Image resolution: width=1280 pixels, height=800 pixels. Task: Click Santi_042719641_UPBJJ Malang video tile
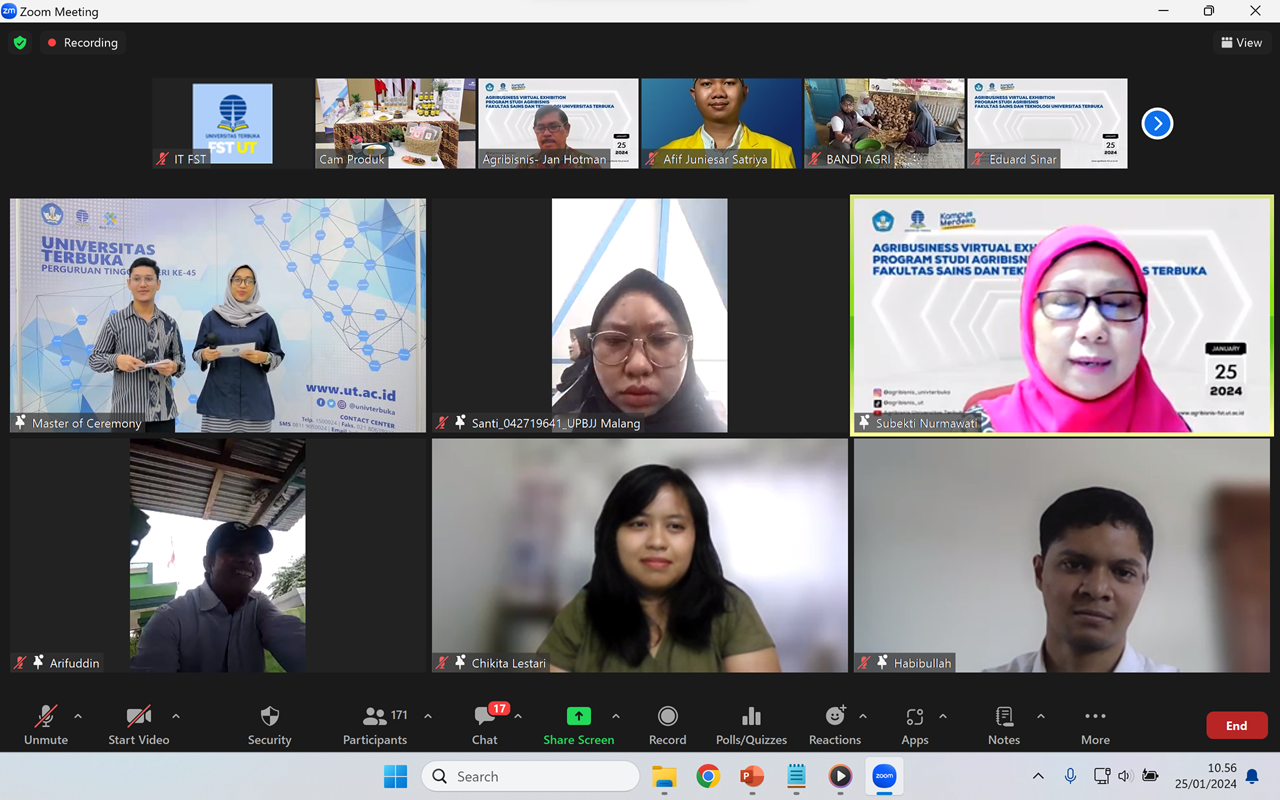[x=640, y=315]
